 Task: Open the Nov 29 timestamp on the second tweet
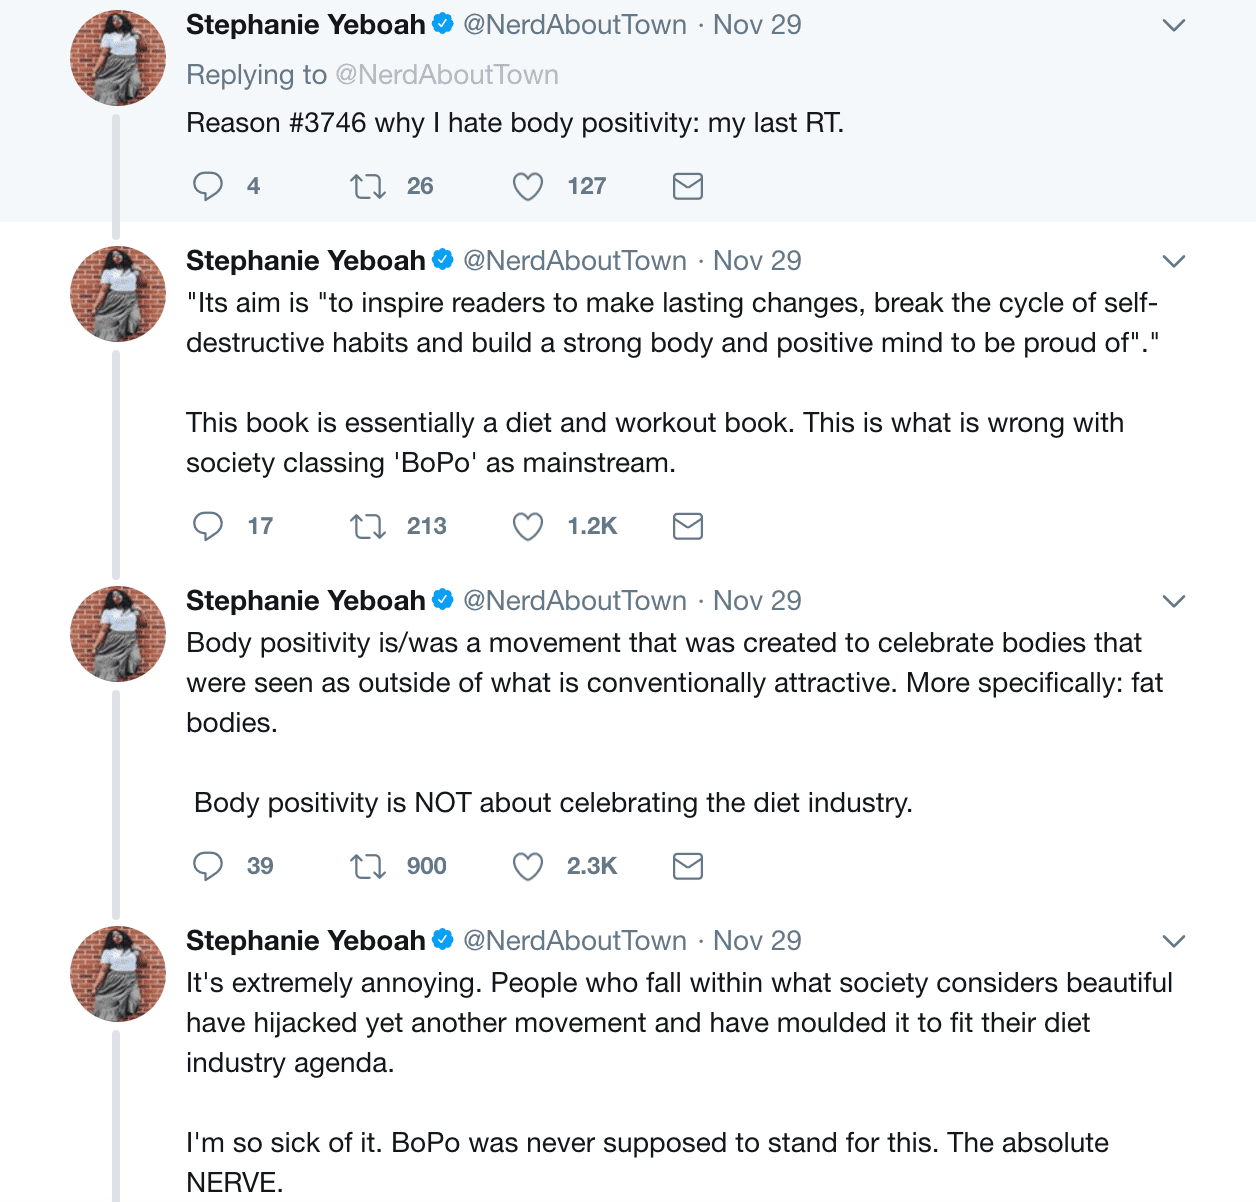click(757, 261)
